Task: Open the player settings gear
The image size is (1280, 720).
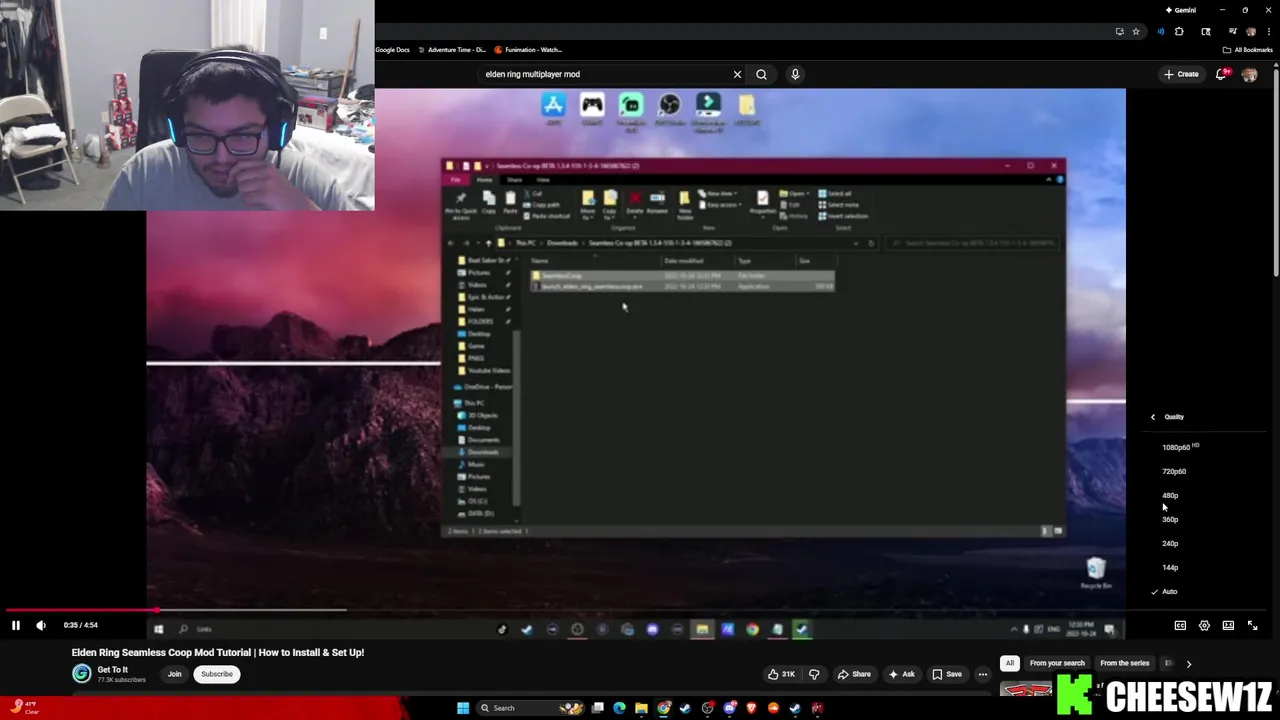Action: [x=1204, y=625]
